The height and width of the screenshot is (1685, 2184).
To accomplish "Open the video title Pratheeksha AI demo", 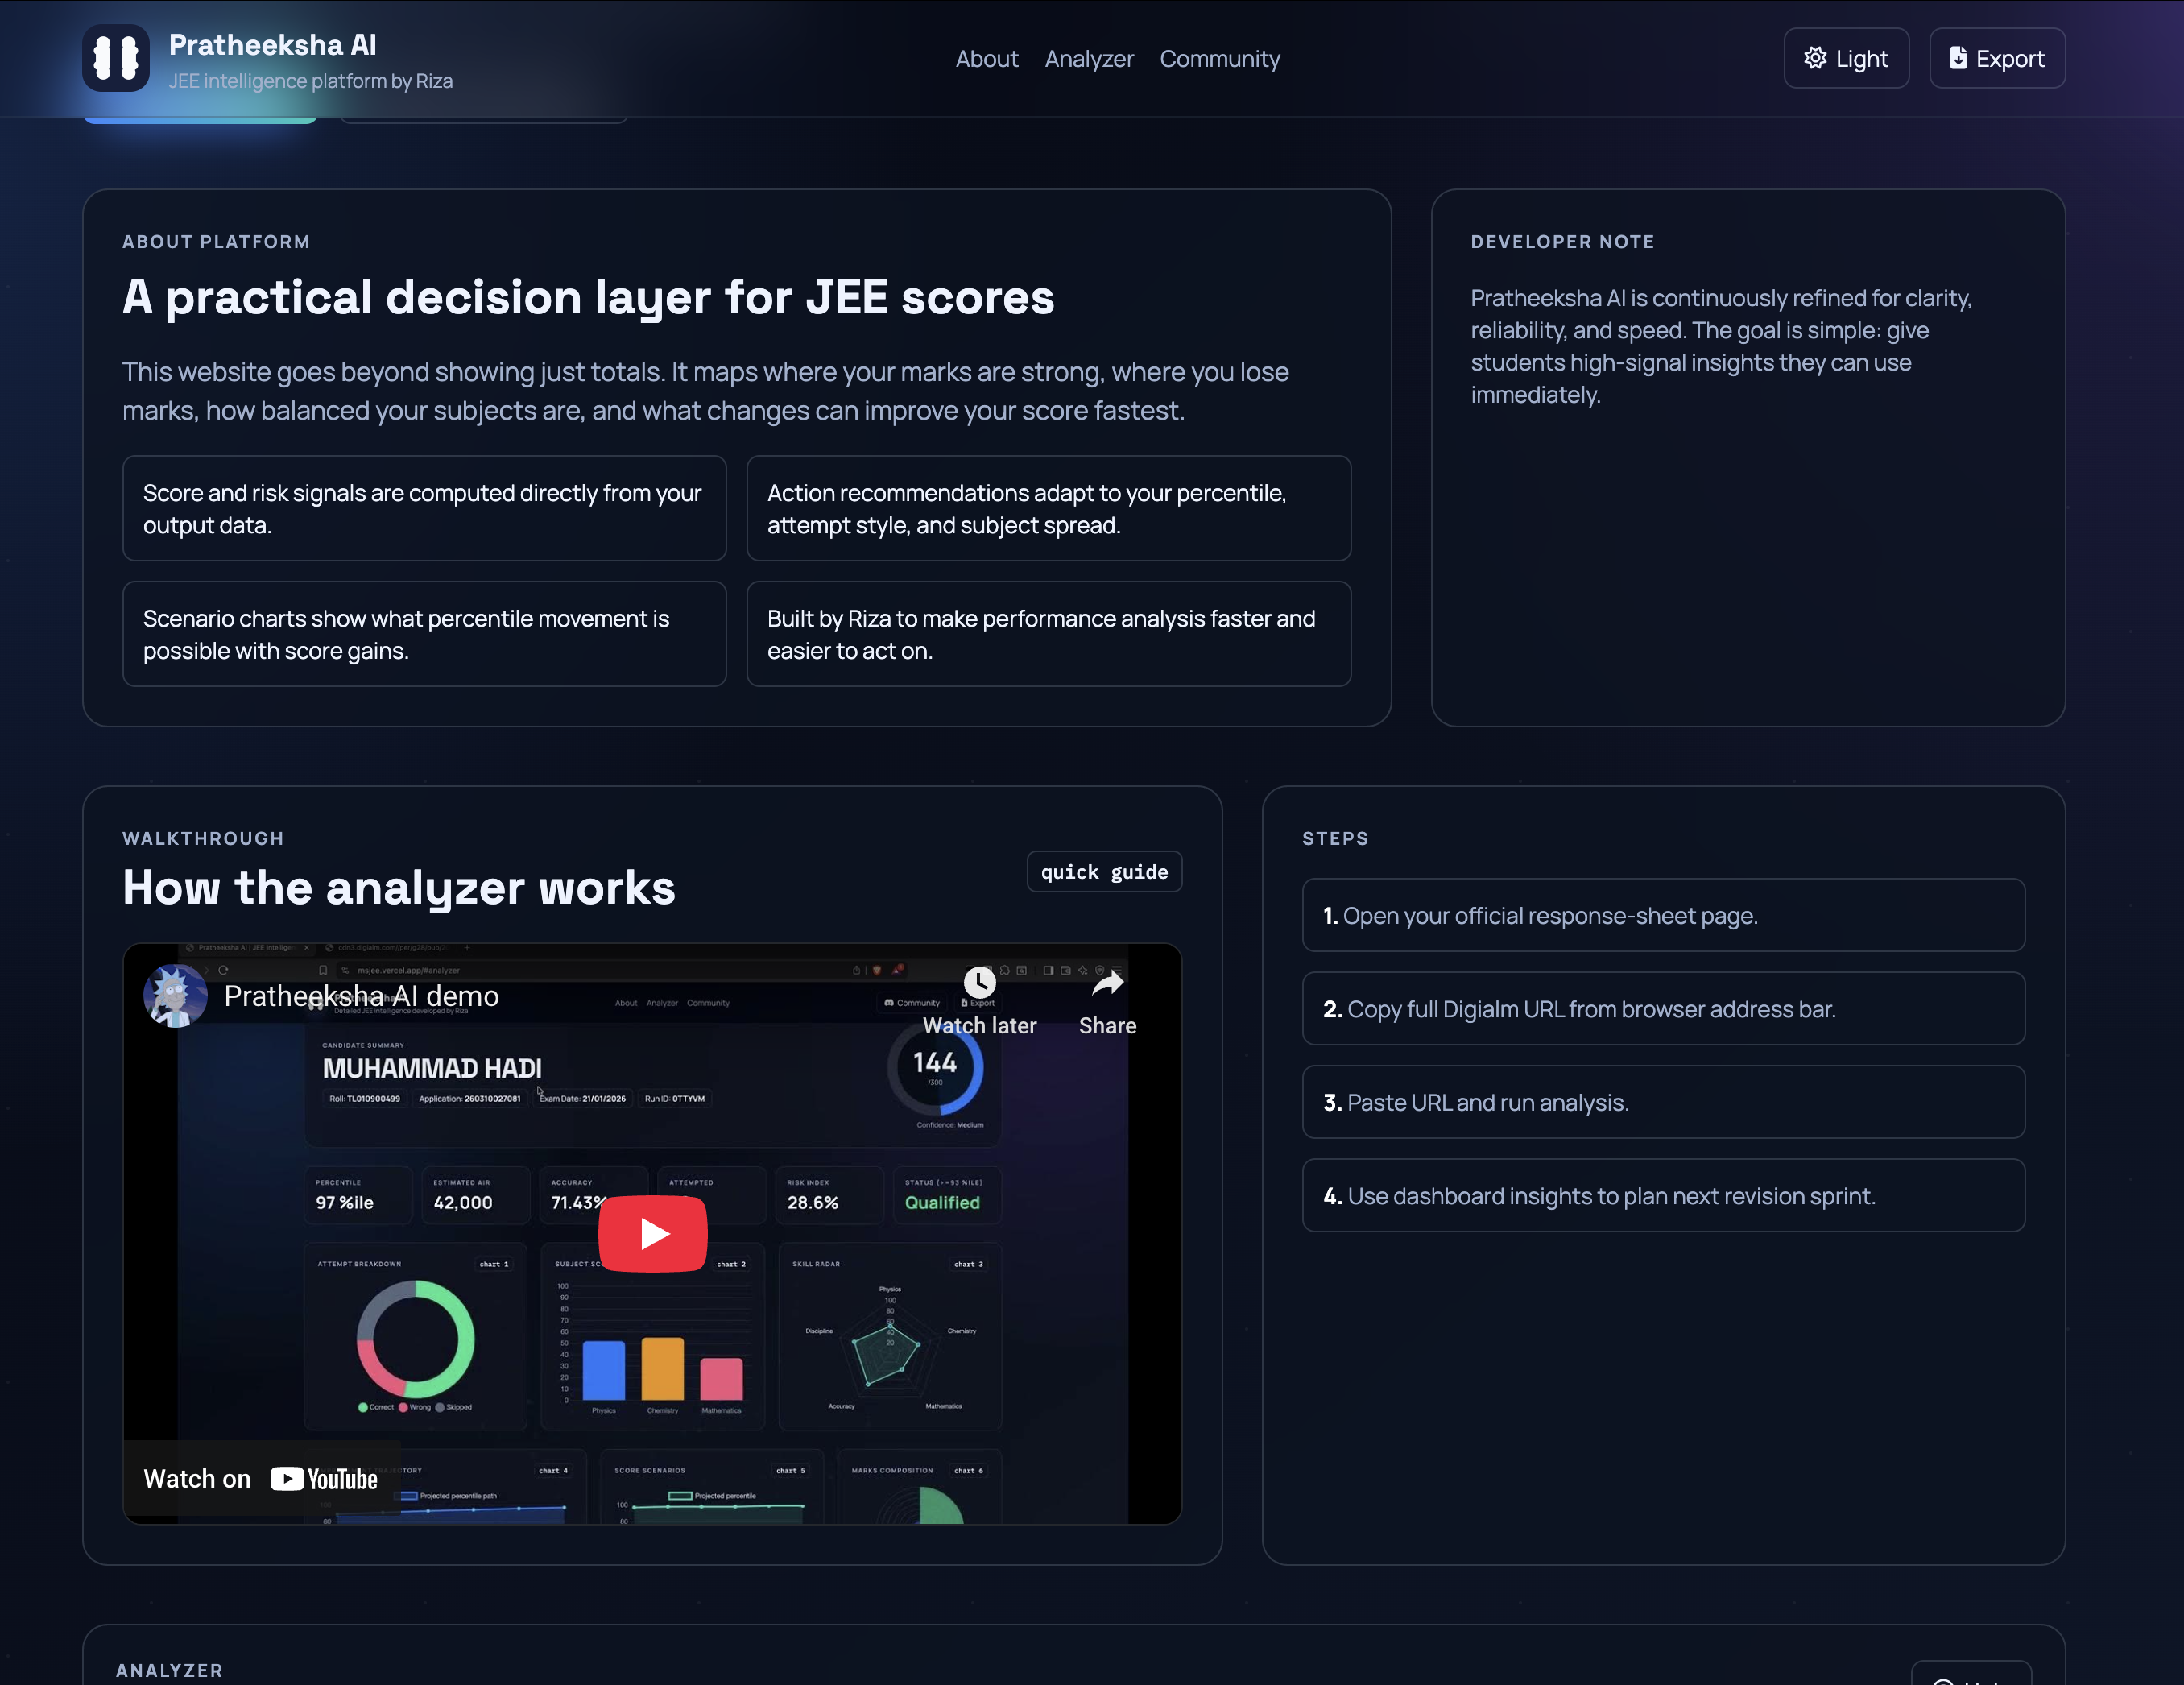I will coord(361,996).
